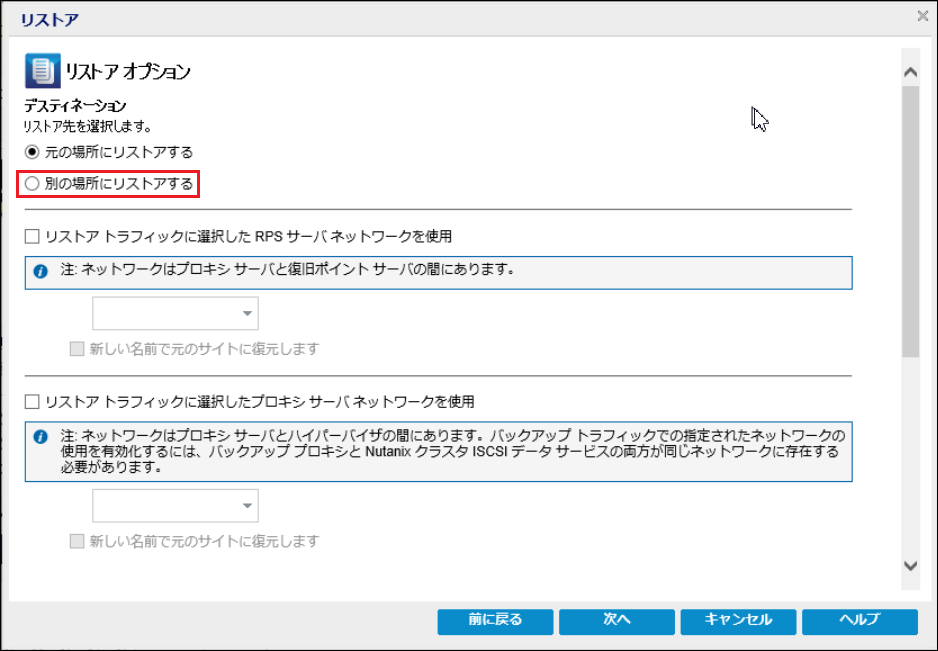
Task: Close the リストア dialog with the X
Action: [x=922, y=15]
